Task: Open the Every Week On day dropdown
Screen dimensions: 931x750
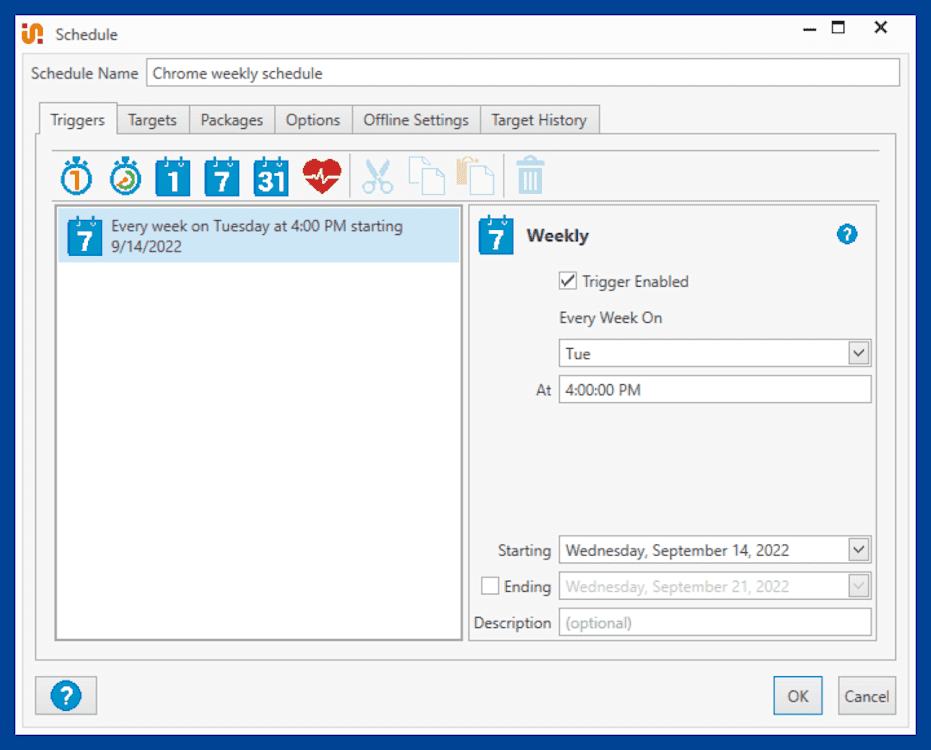Action: pos(858,352)
